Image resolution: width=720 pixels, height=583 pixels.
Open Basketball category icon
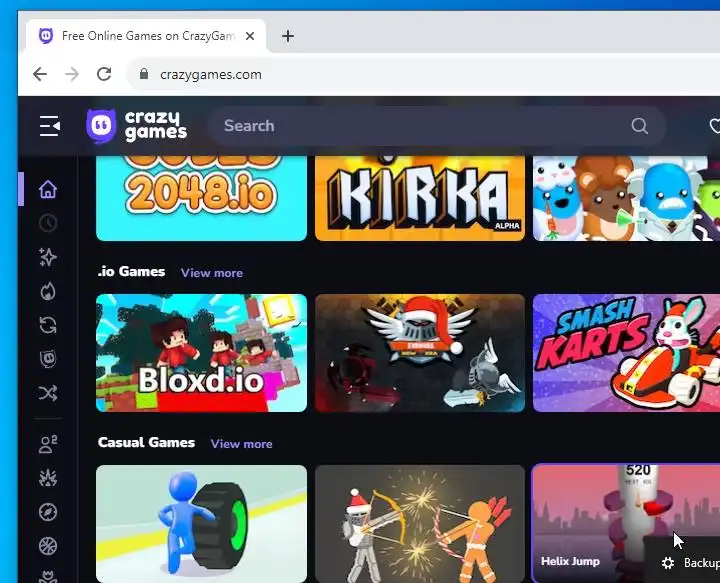pos(48,546)
